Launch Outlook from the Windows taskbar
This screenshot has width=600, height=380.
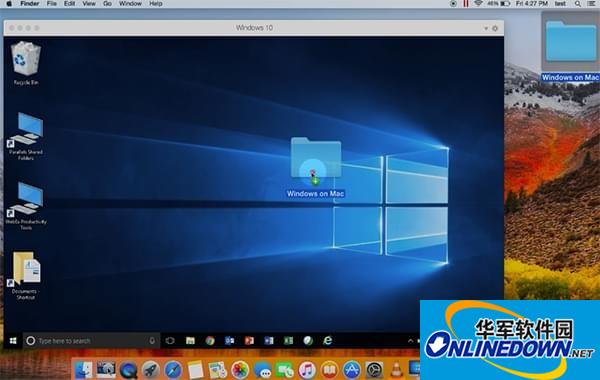click(230, 341)
